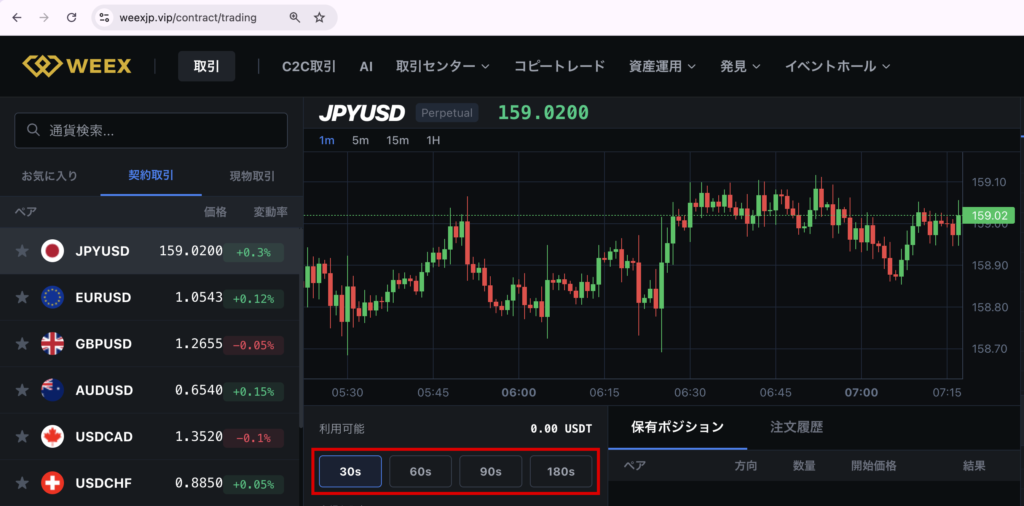This screenshot has height=506, width=1024.
Task: Click the 1.3520 price for USDCAD
Action: [x=199, y=437]
